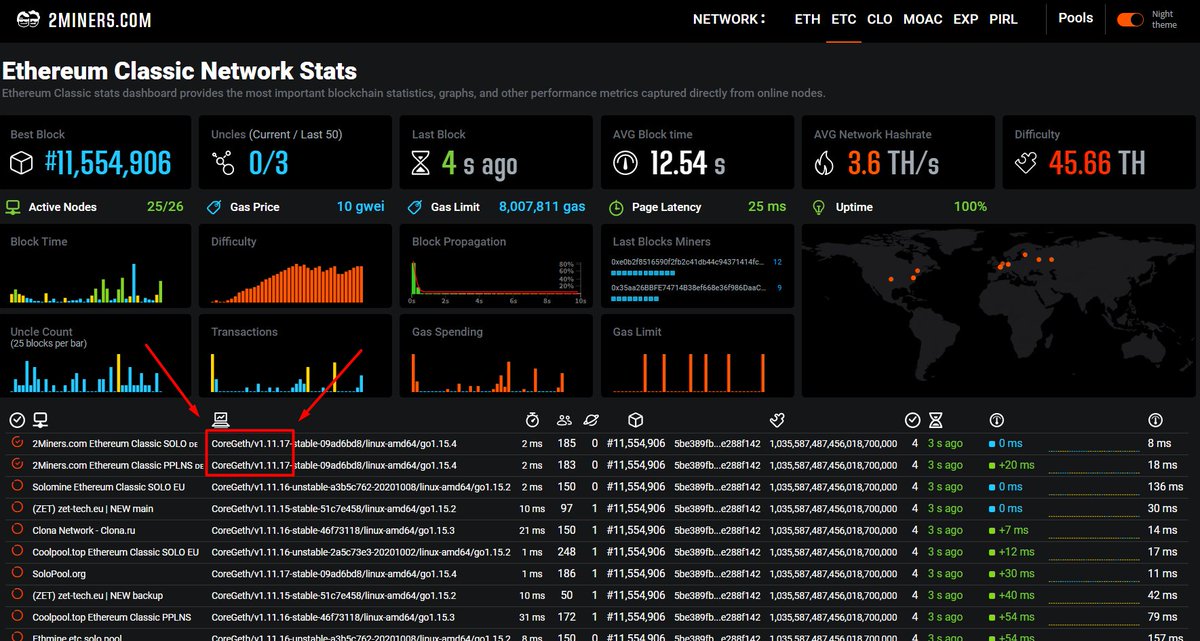Click the Block Time bar chart
Image resolution: width=1200 pixels, height=641 pixels.
(x=87, y=282)
